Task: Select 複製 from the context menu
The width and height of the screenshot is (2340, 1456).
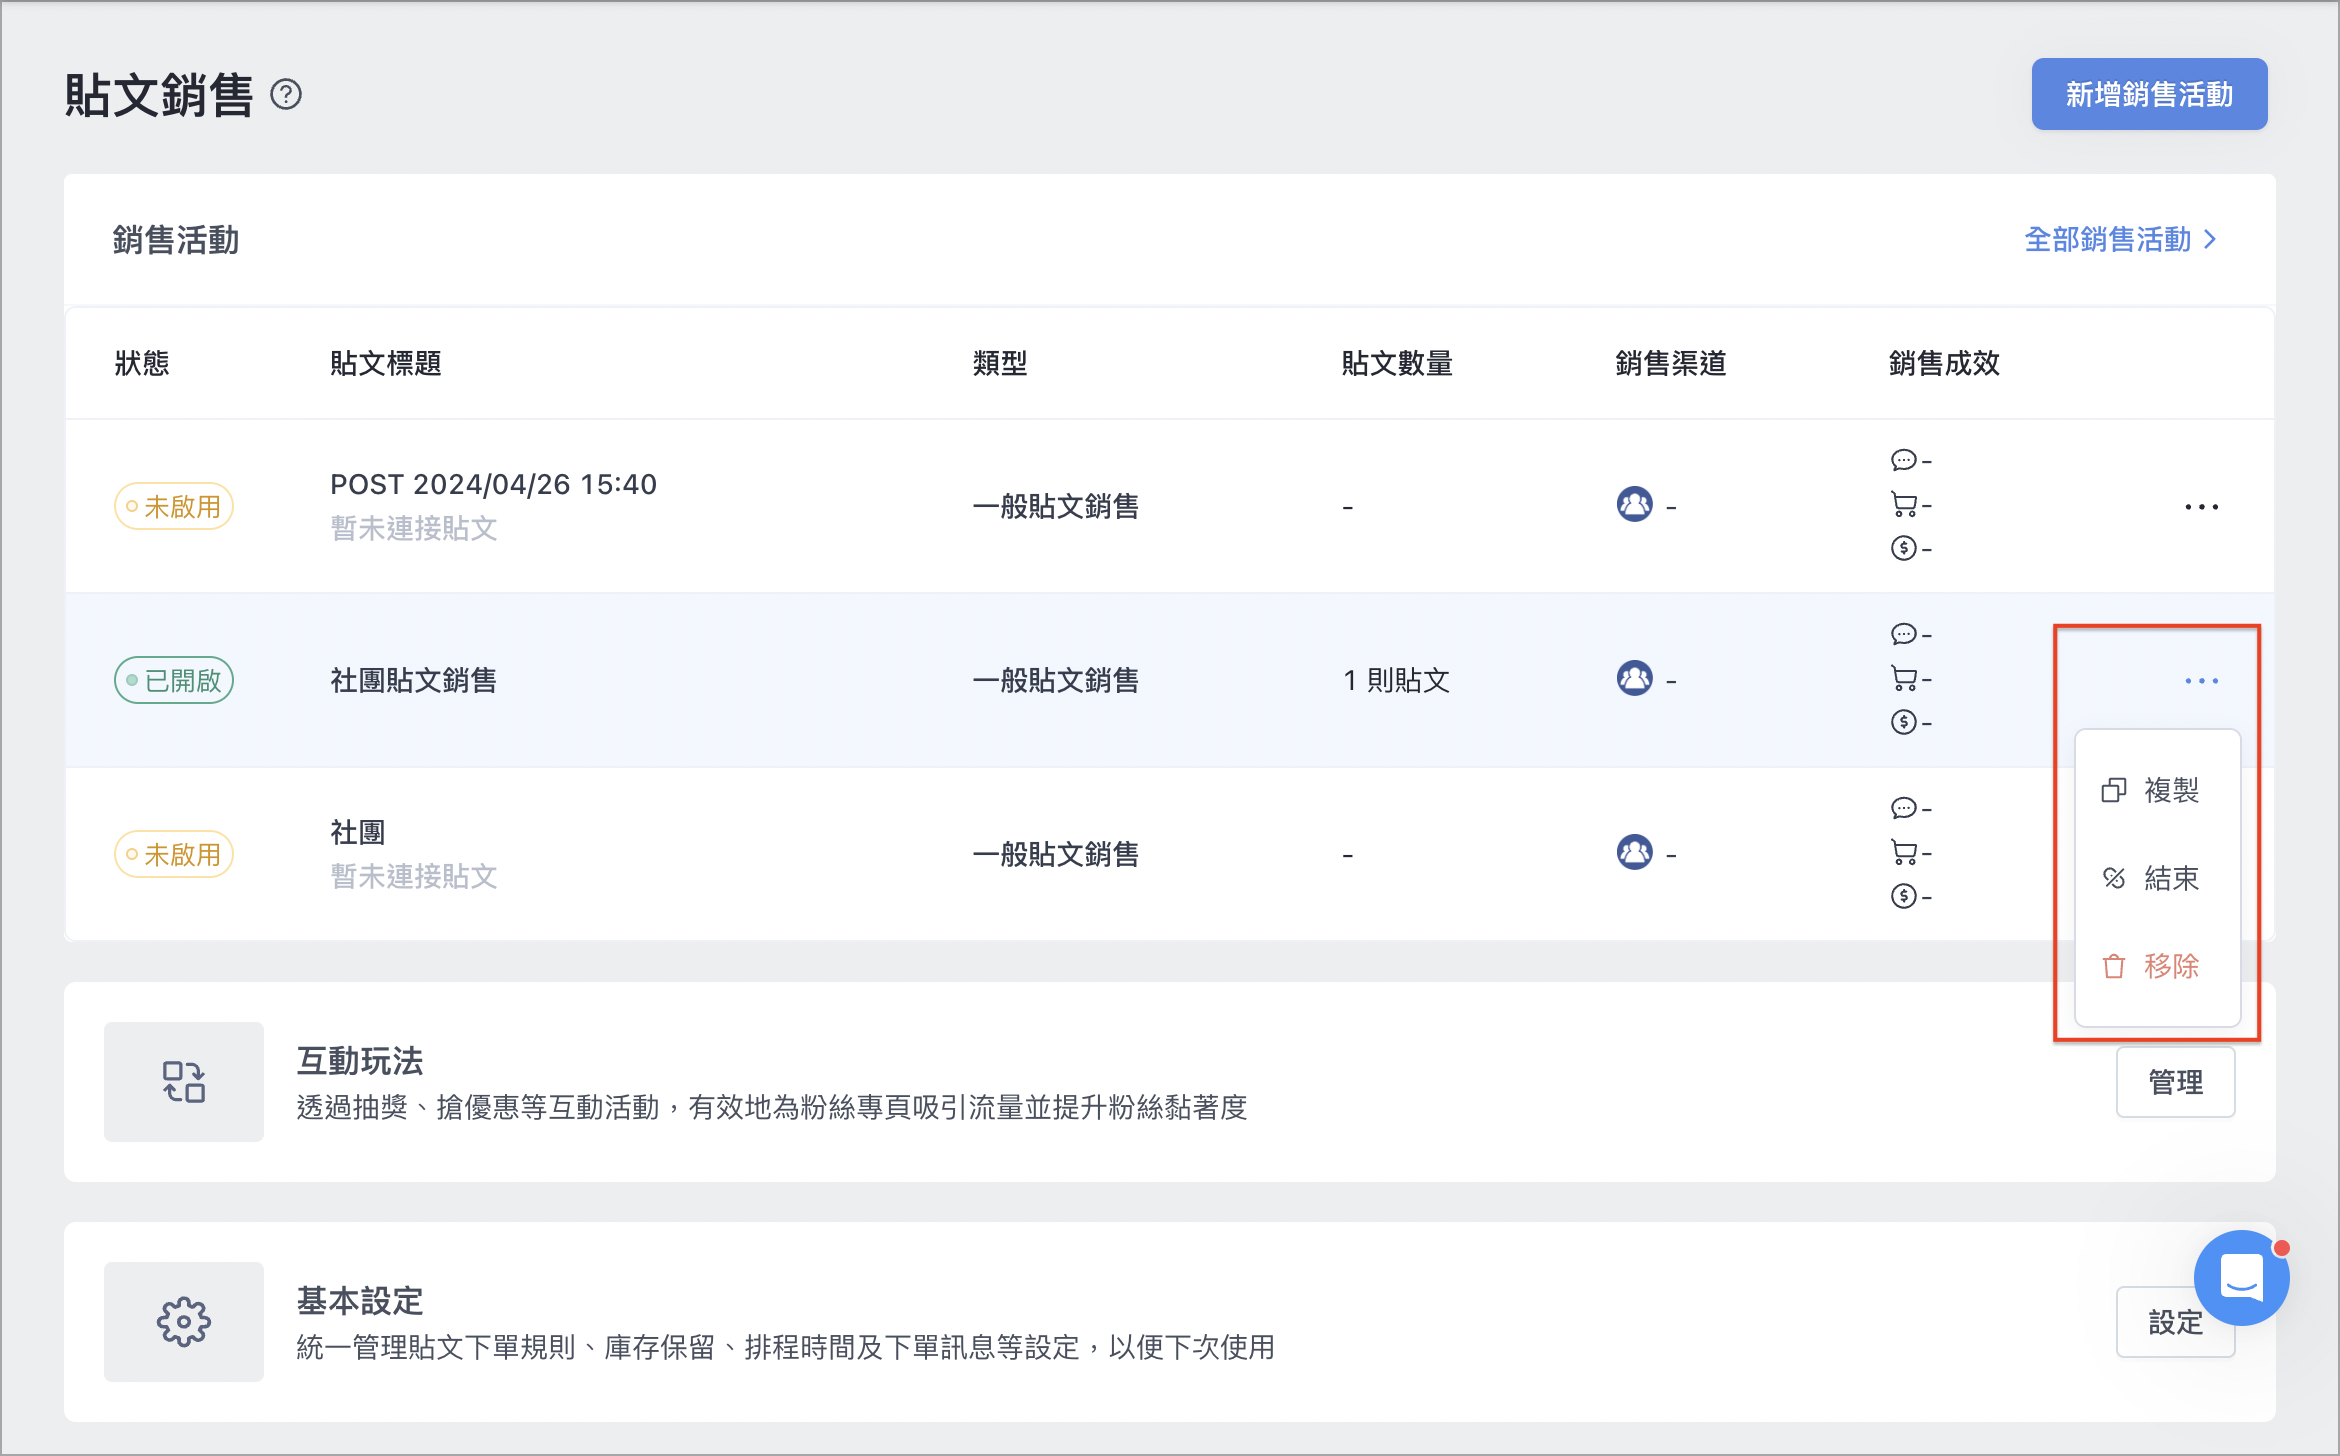Action: pos(2157,791)
